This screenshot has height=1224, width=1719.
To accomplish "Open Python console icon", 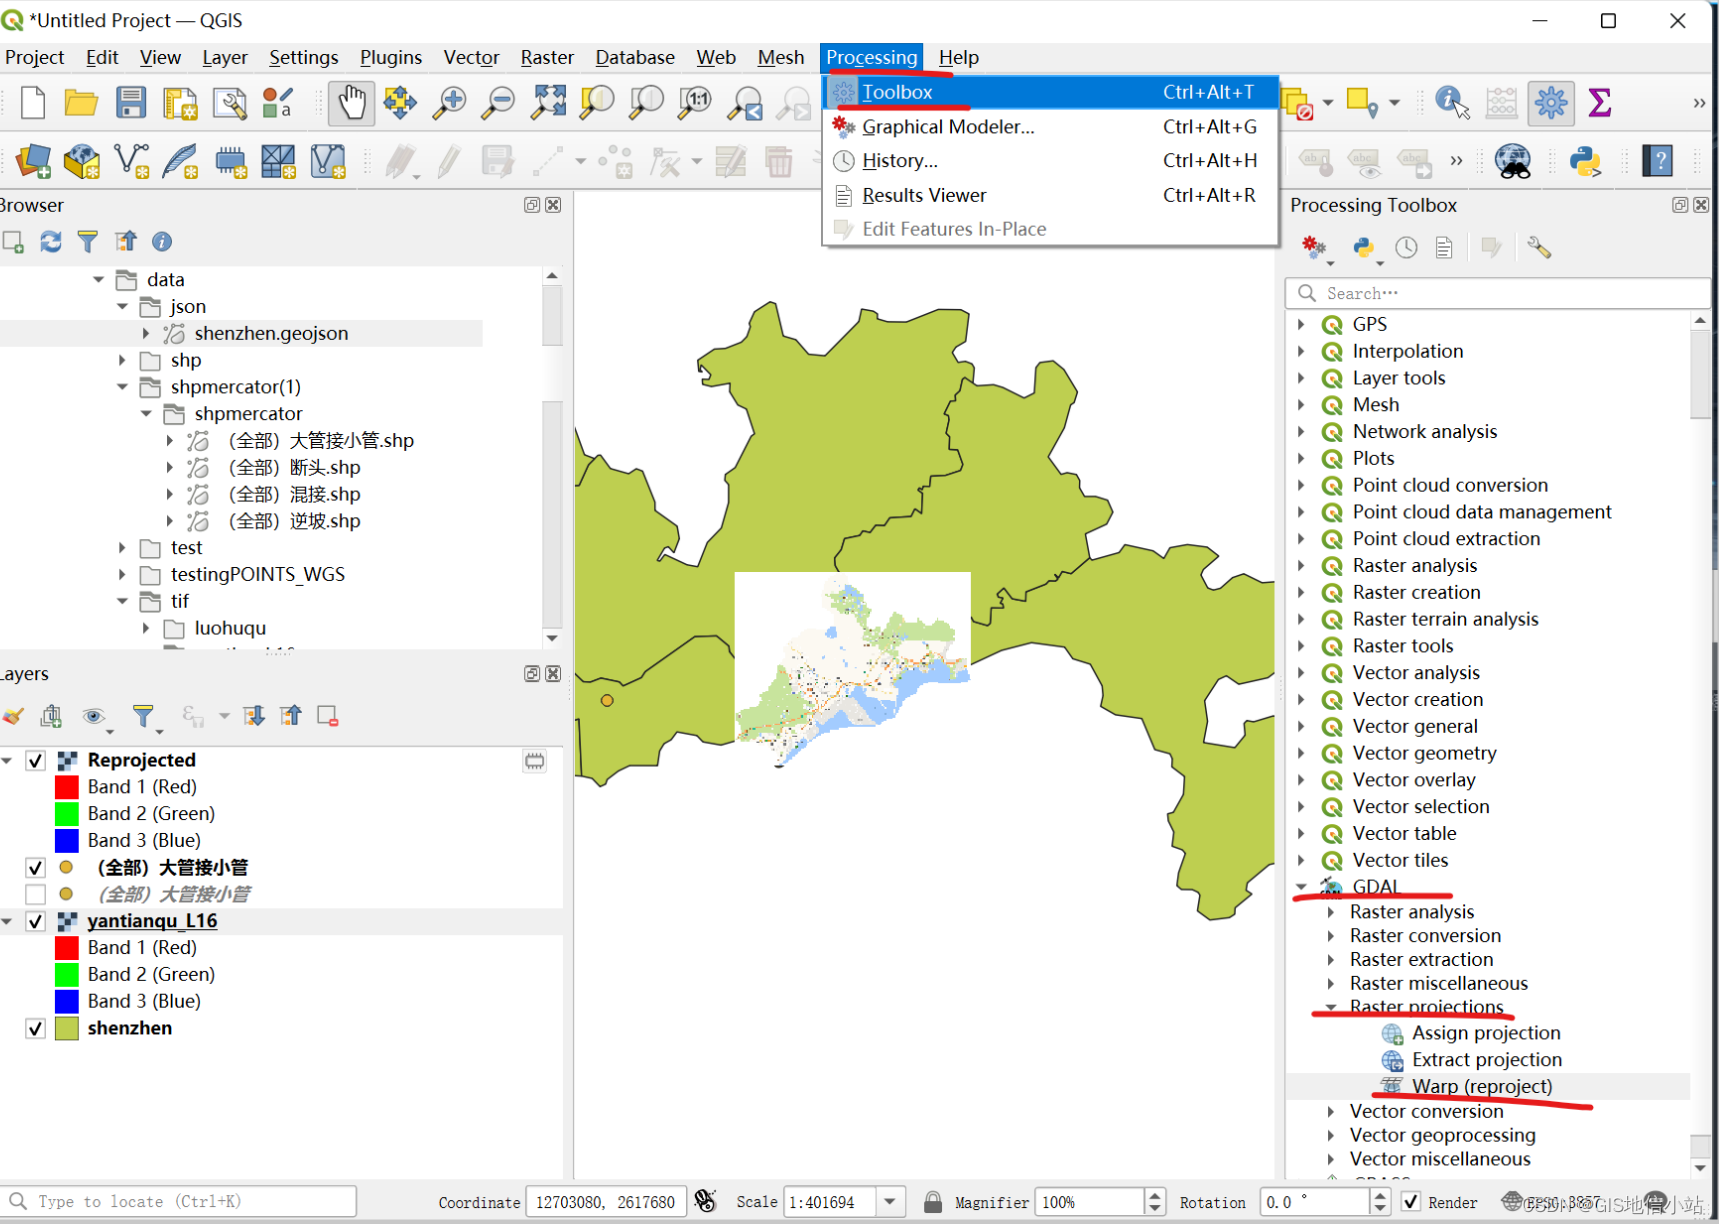I will (1586, 161).
